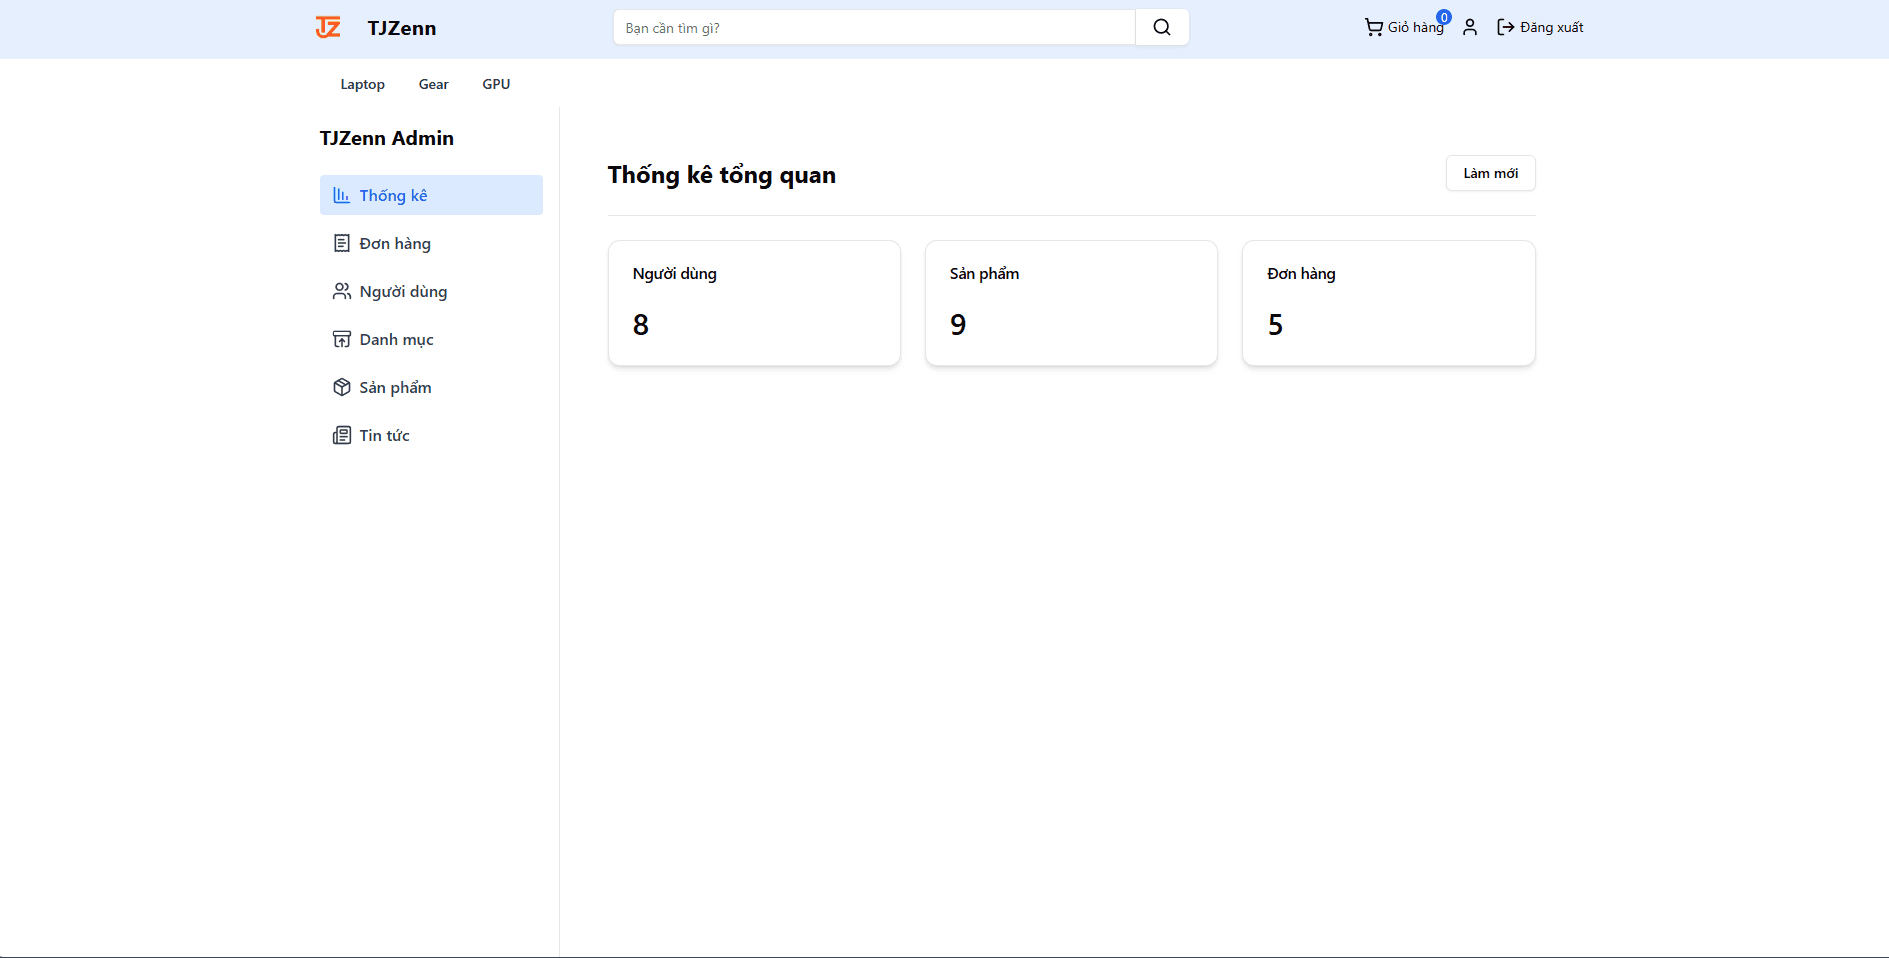Screen dimensions: 1889x958
Task: Open the user profile icon
Action: coord(1469,28)
